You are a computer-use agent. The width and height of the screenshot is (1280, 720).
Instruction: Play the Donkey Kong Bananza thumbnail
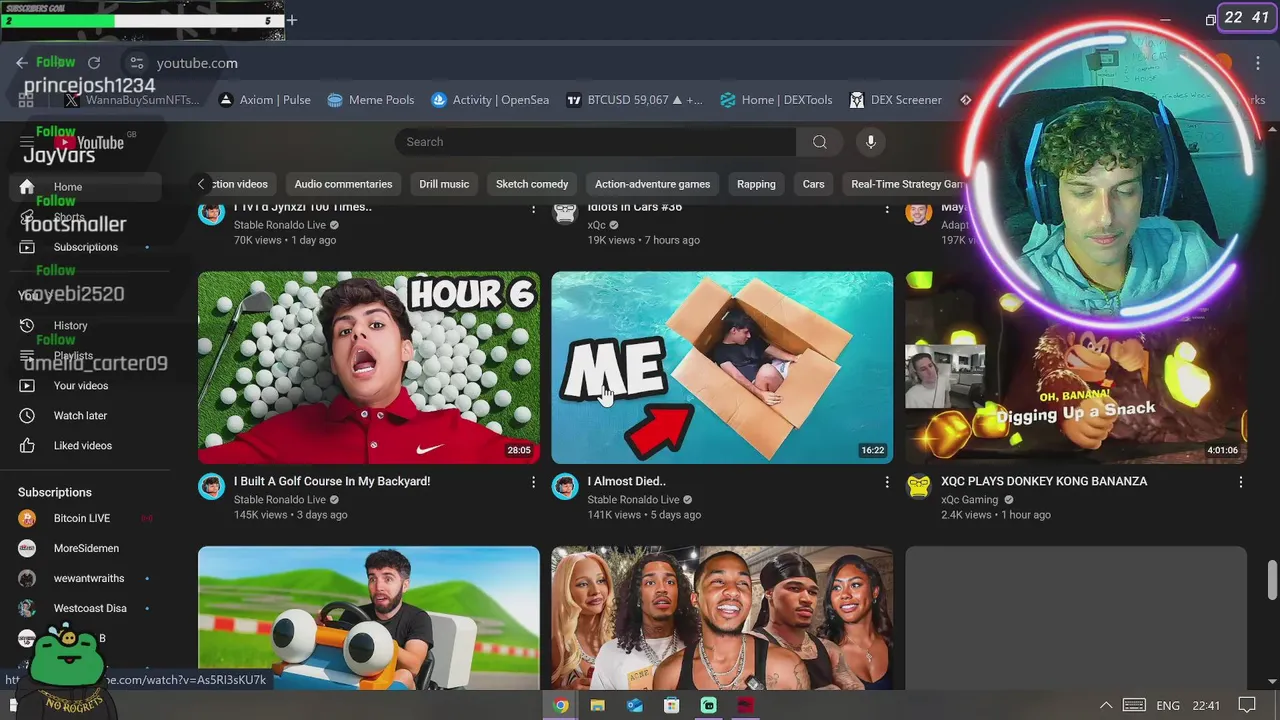tap(1076, 367)
